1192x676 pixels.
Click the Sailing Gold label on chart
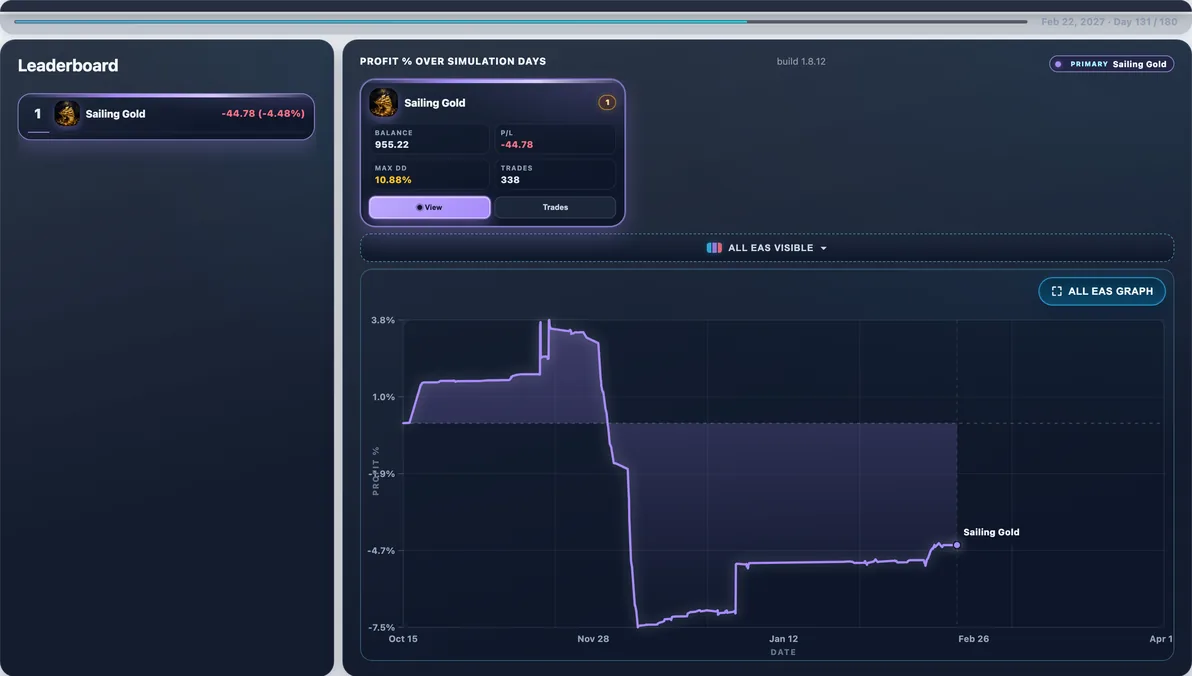(991, 532)
